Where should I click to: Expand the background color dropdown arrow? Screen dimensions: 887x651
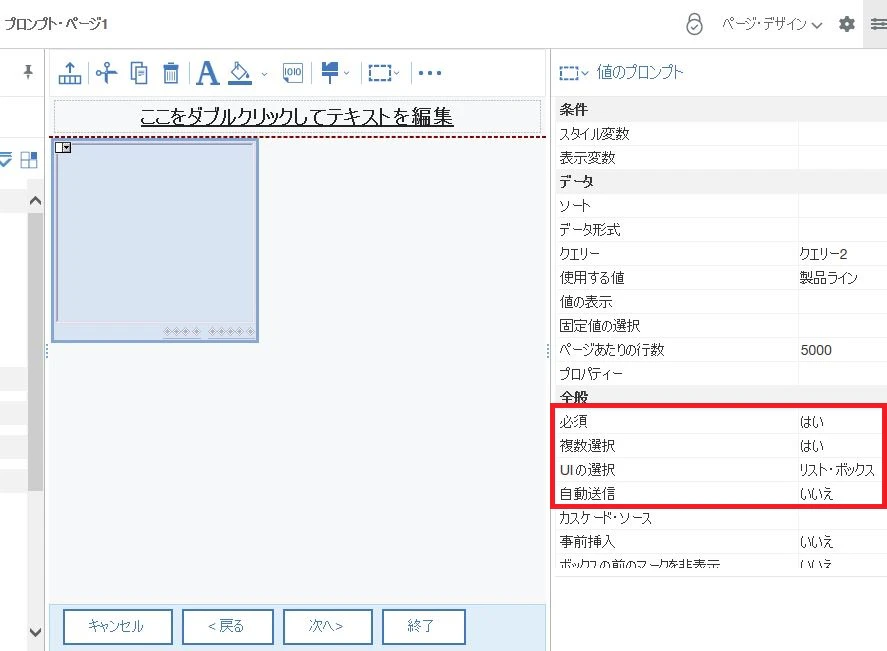point(264,74)
